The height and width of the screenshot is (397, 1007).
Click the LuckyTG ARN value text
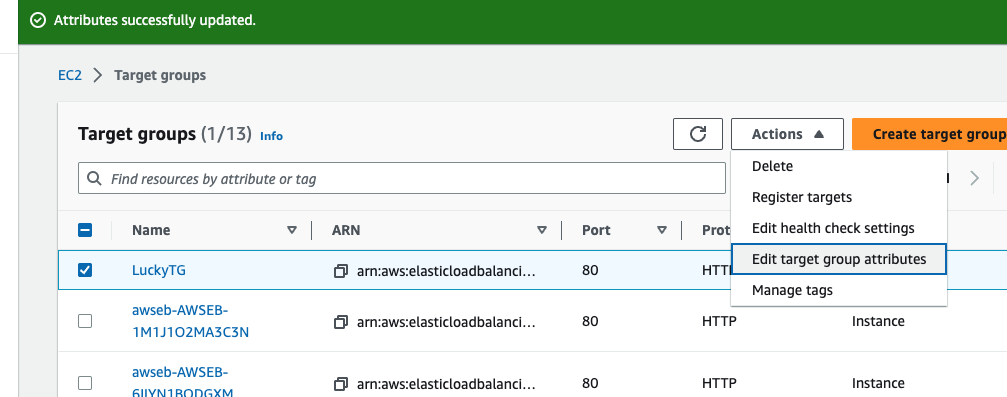pyautogui.click(x=446, y=271)
